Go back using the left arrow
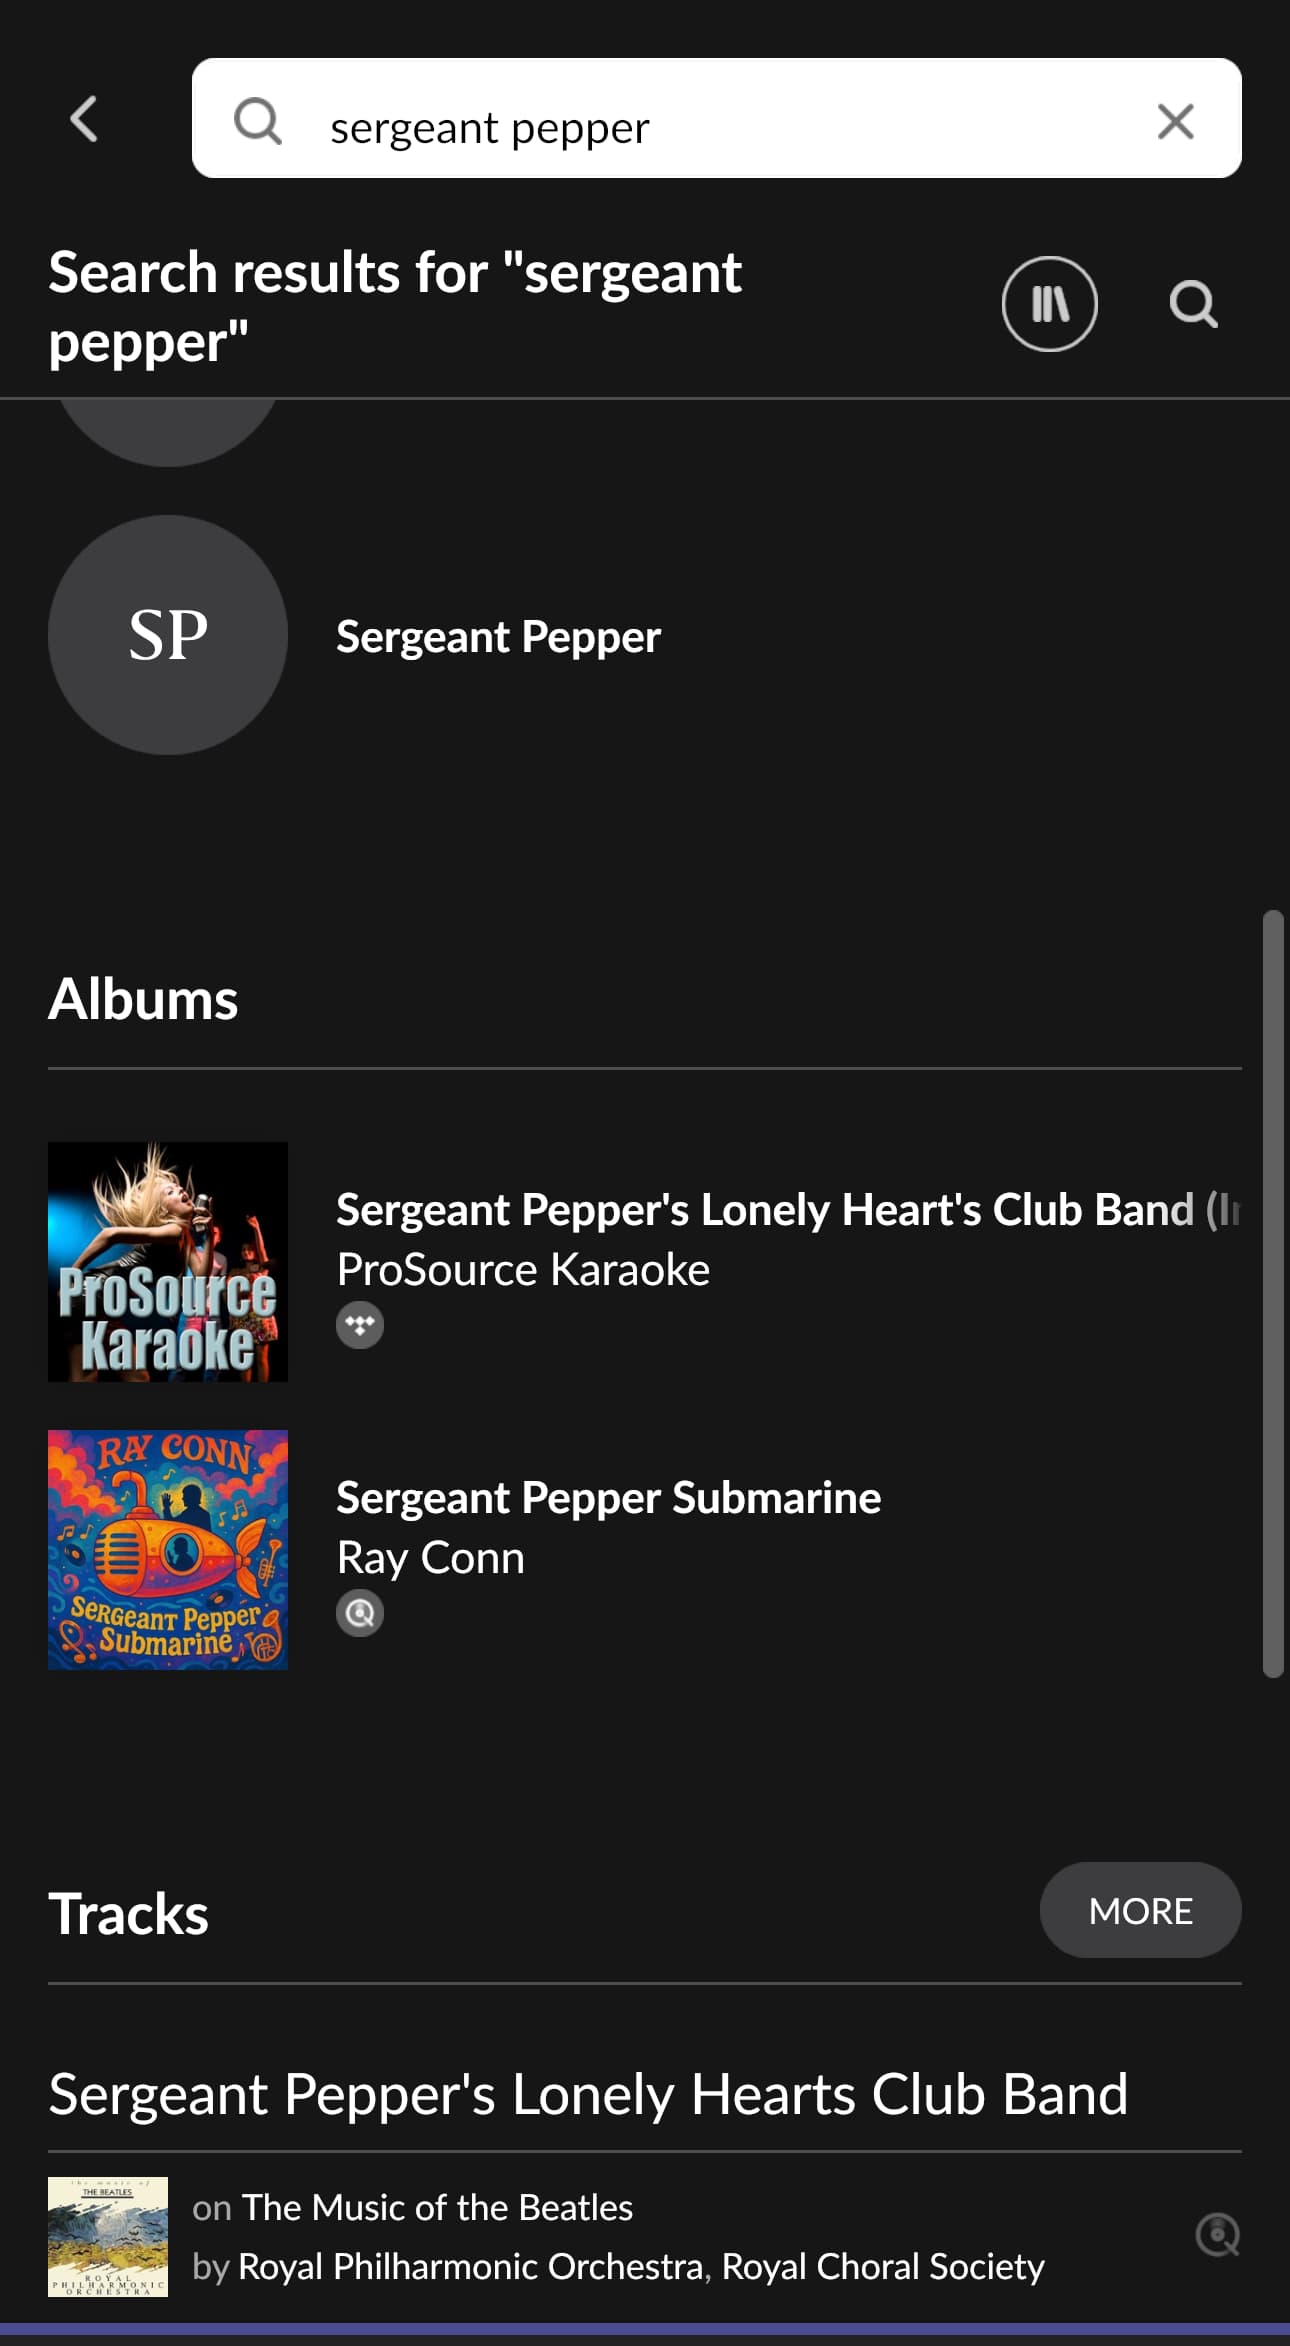 tap(85, 120)
